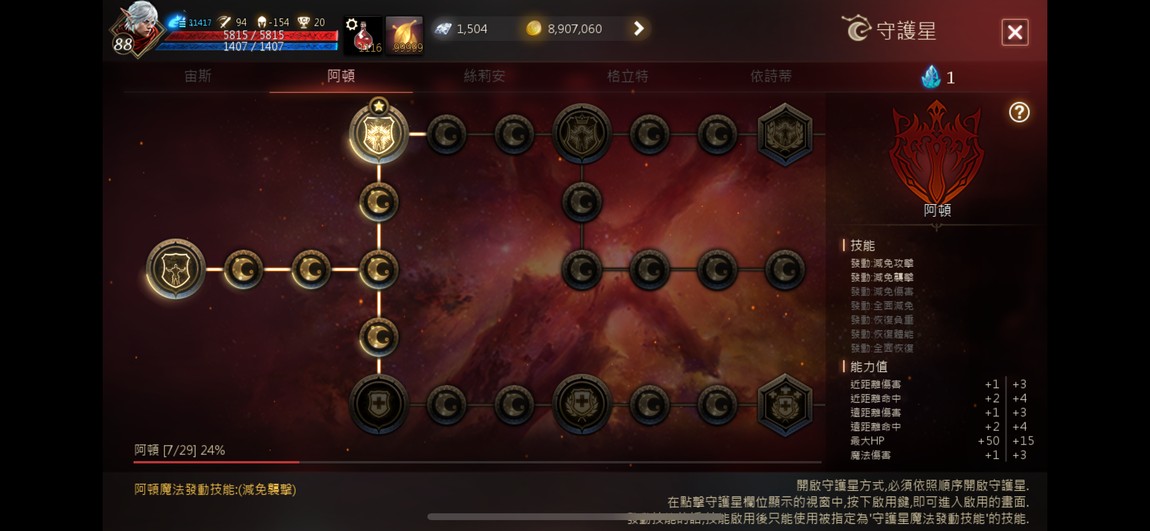Screen dimensions: 1150x531
Task: Select the red potion quick slot
Action: pos(363,35)
